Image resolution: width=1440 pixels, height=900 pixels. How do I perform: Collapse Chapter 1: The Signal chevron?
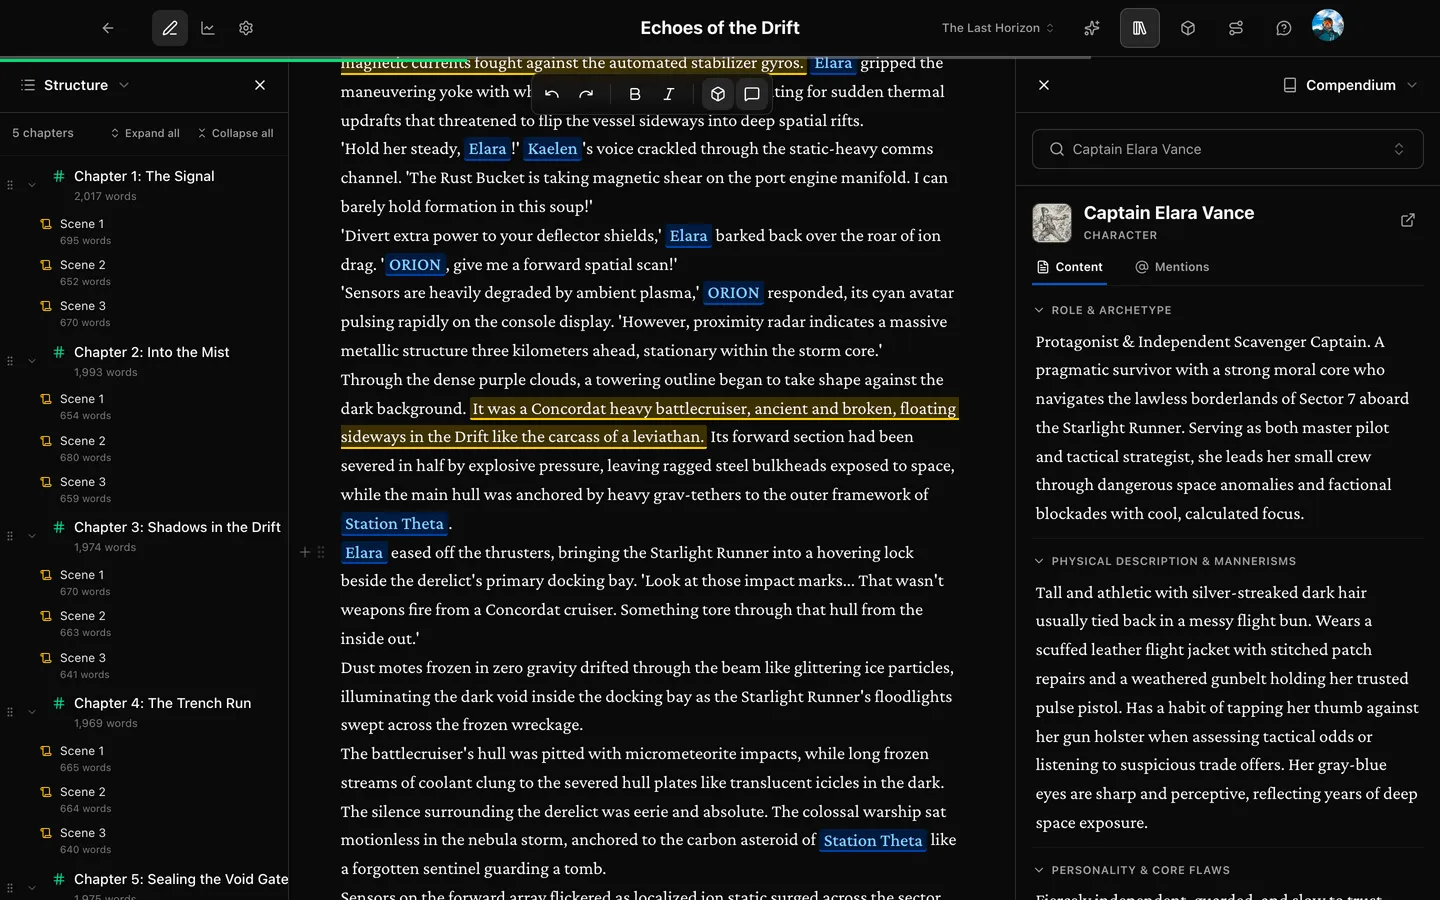[x=32, y=184]
